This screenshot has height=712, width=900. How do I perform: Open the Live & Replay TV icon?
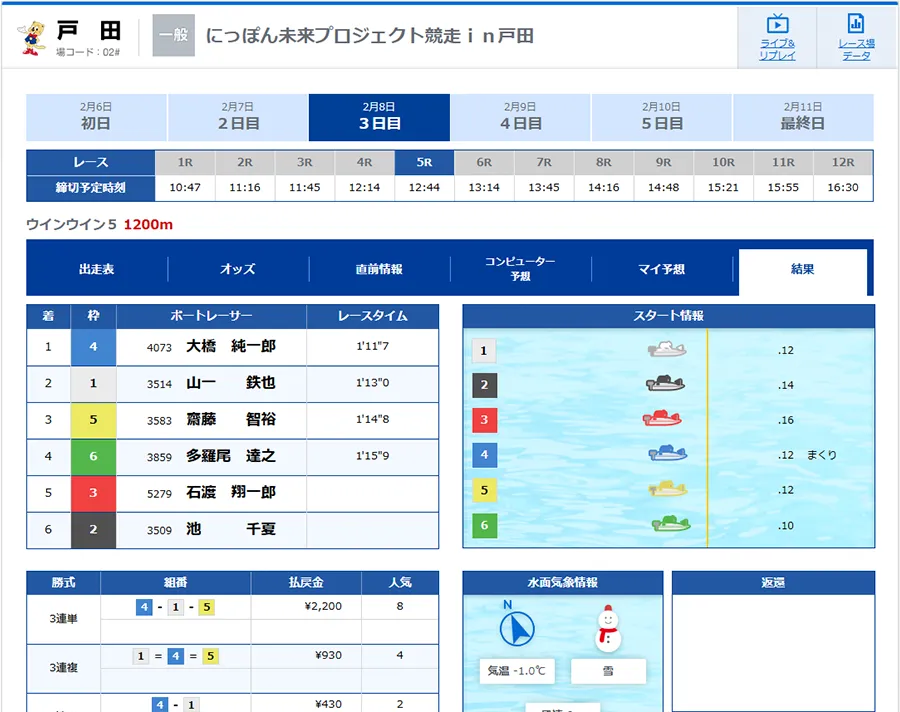[777, 25]
